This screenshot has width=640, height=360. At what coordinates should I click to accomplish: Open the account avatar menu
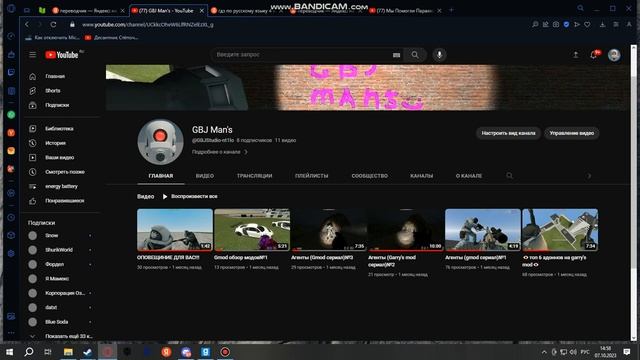point(614,55)
